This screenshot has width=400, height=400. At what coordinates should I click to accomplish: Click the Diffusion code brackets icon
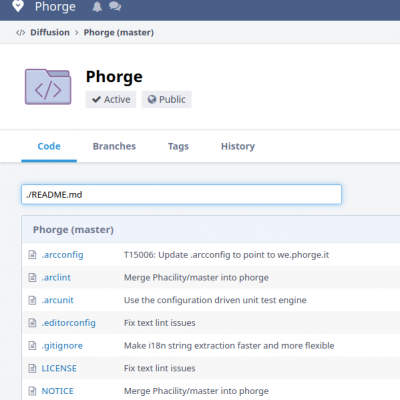(20, 33)
